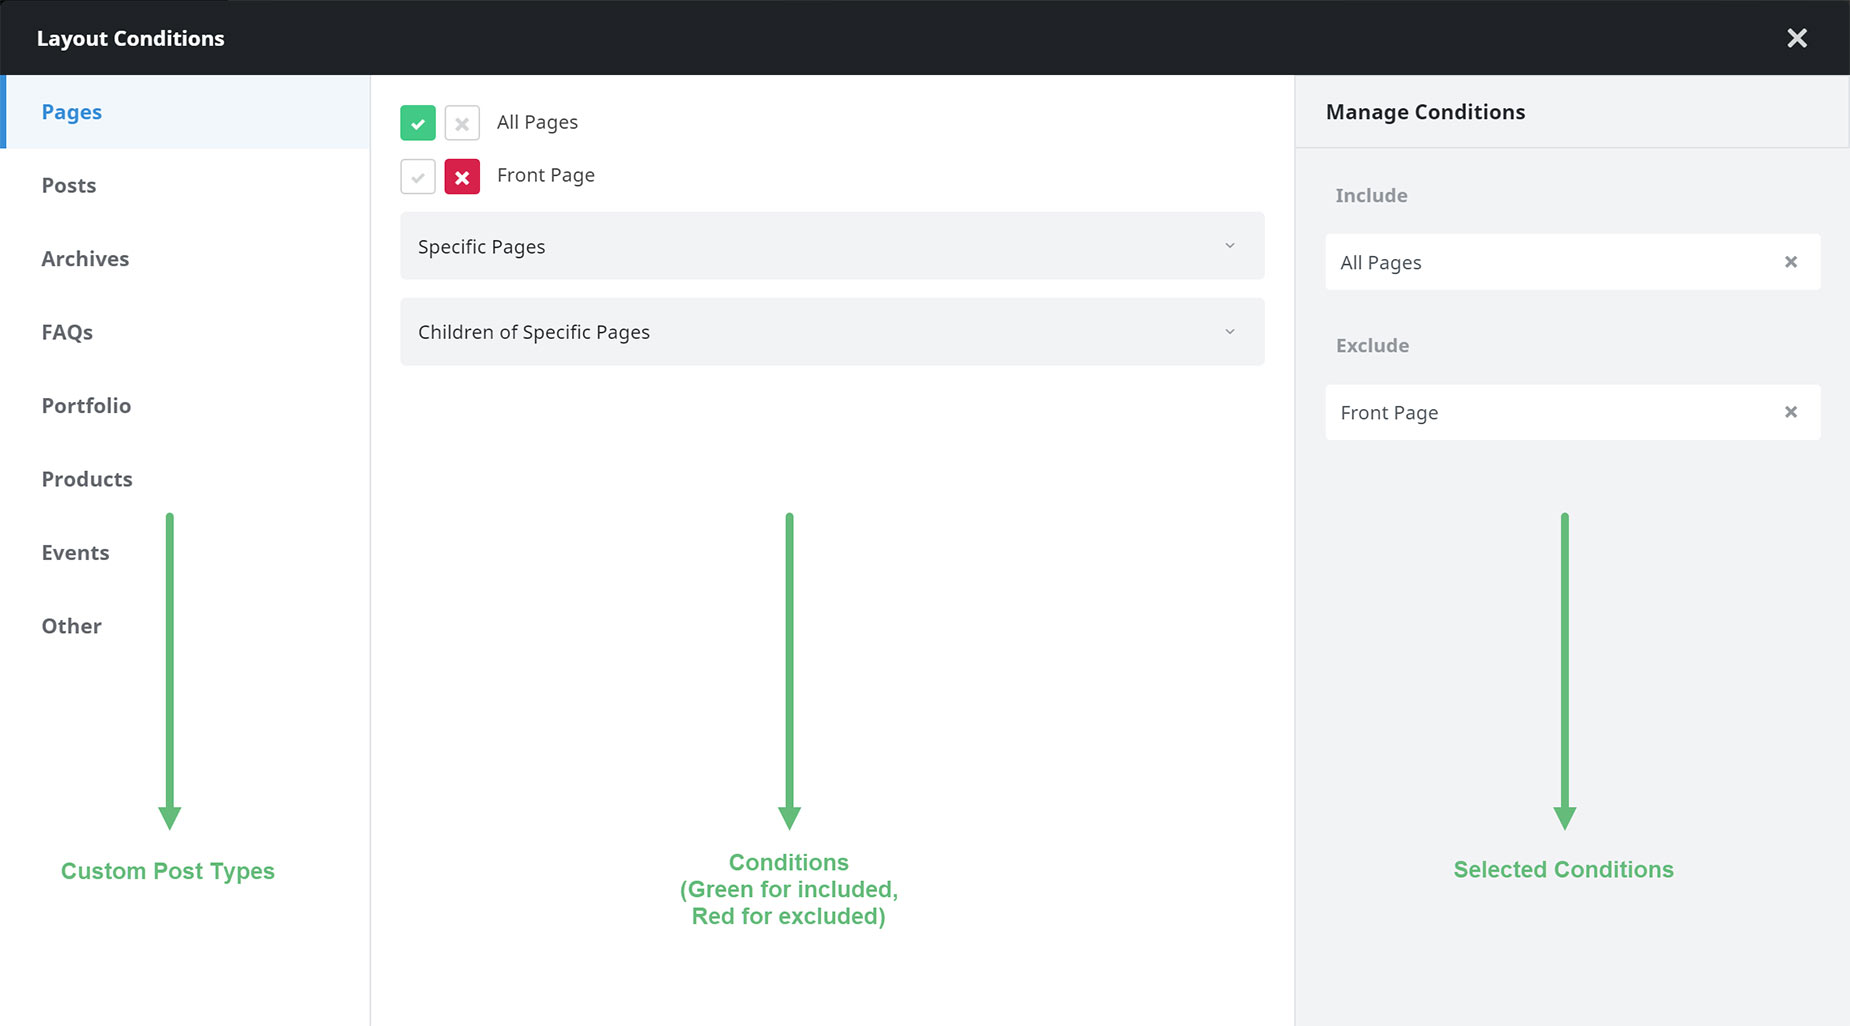Image resolution: width=1850 pixels, height=1026 pixels.
Task: Remove Front Page from Exclude list
Action: pyautogui.click(x=1791, y=412)
